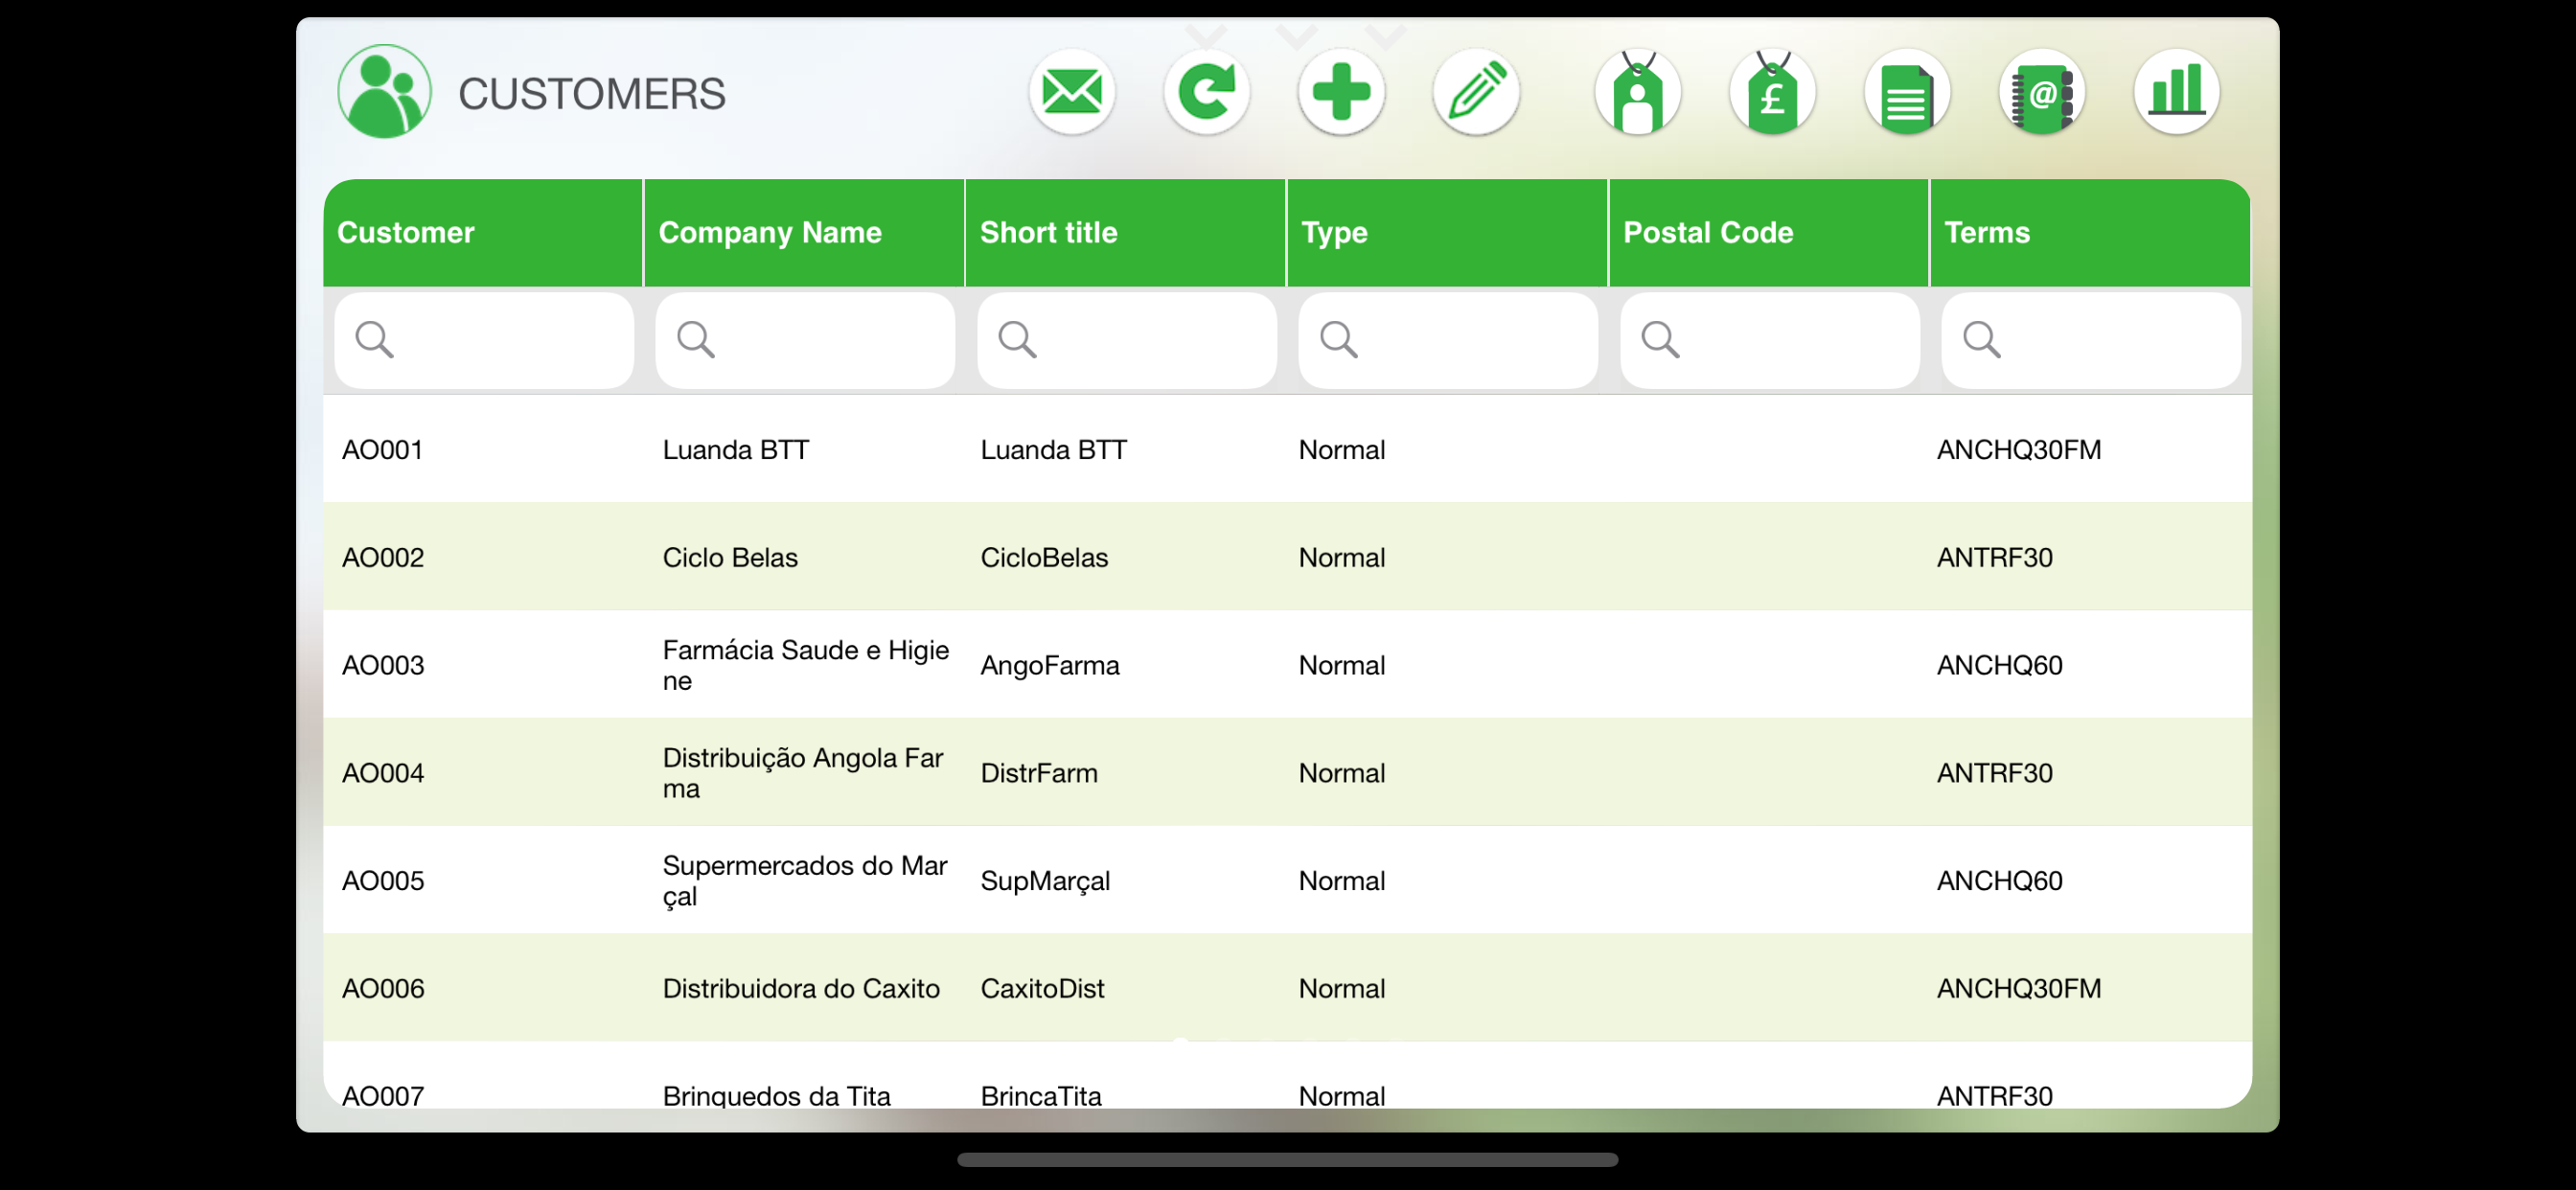
Task: Click the CUSTOMERS title text
Action: pos(591,94)
